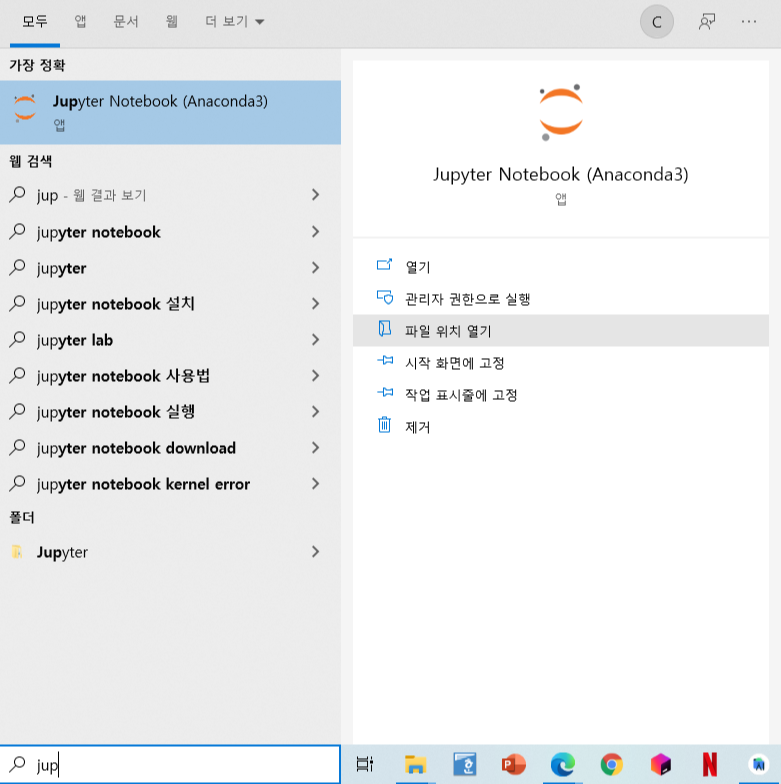Expand arrow for Jupyter folder result
Viewport: 781px width, 784px height.
315,552
